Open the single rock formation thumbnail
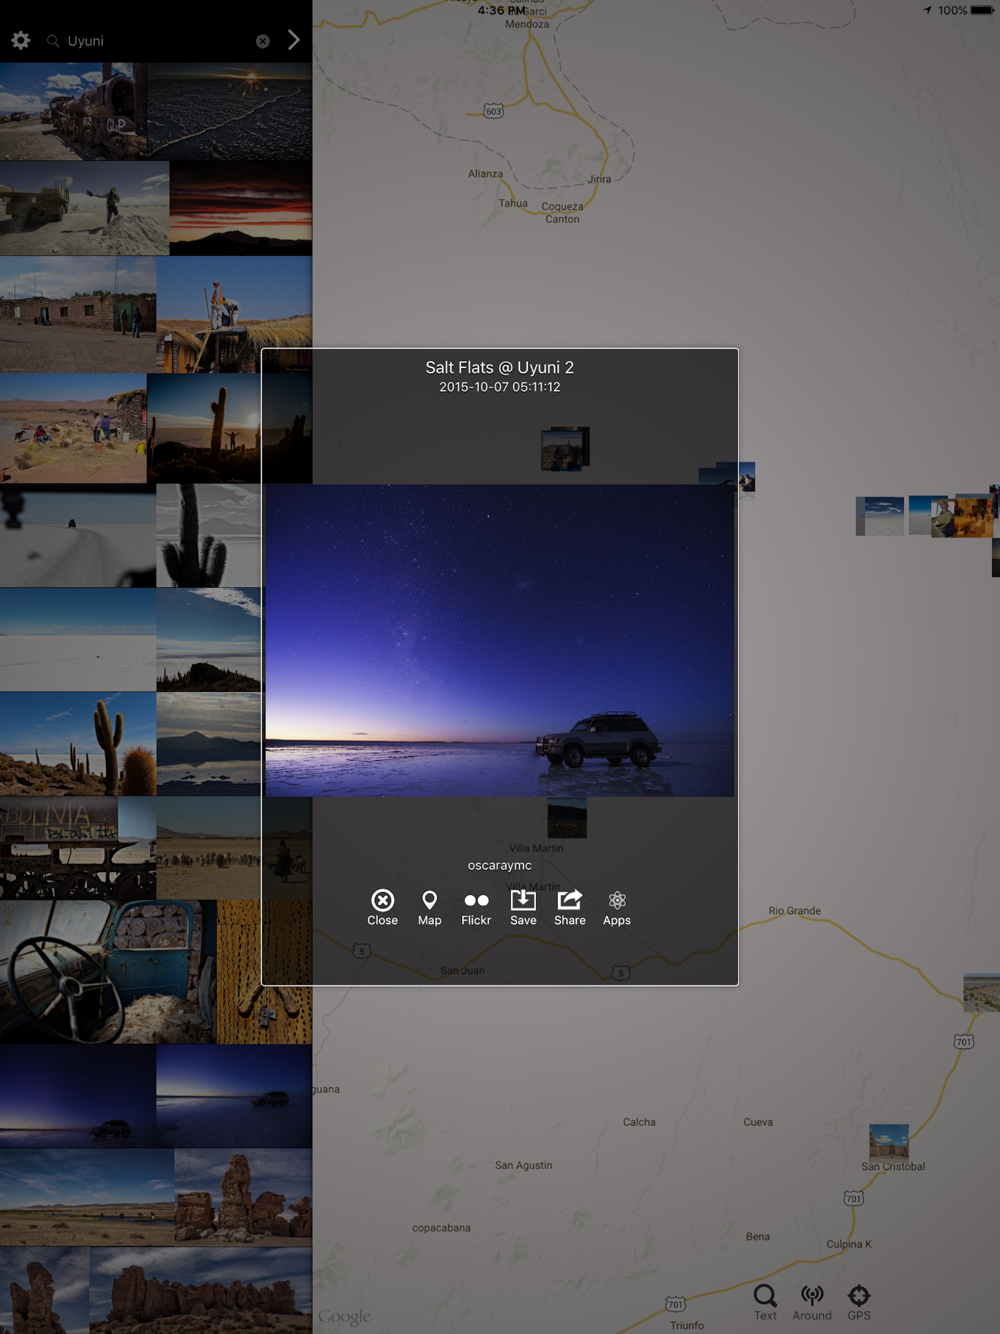This screenshot has width=1000, height=1334. (243, 1197)
